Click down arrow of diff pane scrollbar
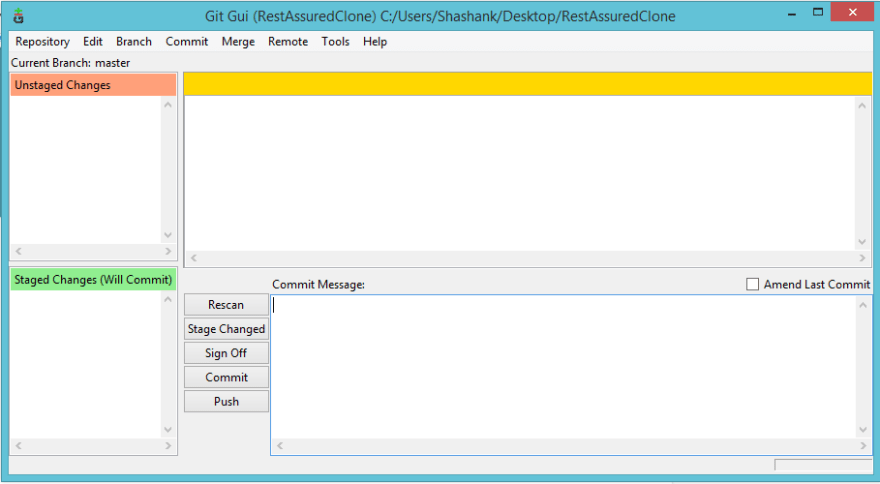The width and height of the screenshot is (880, 484). click(863, 242)
